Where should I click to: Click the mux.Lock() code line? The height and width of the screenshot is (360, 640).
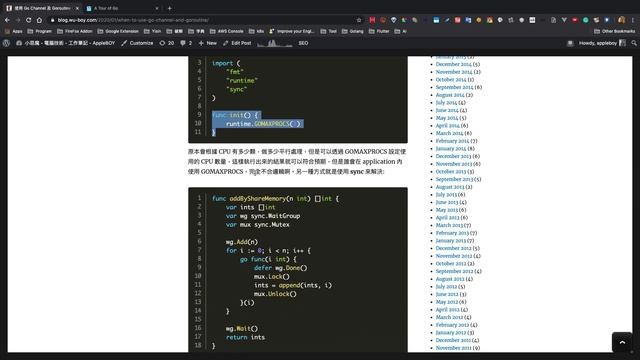(x=271, y=276)
